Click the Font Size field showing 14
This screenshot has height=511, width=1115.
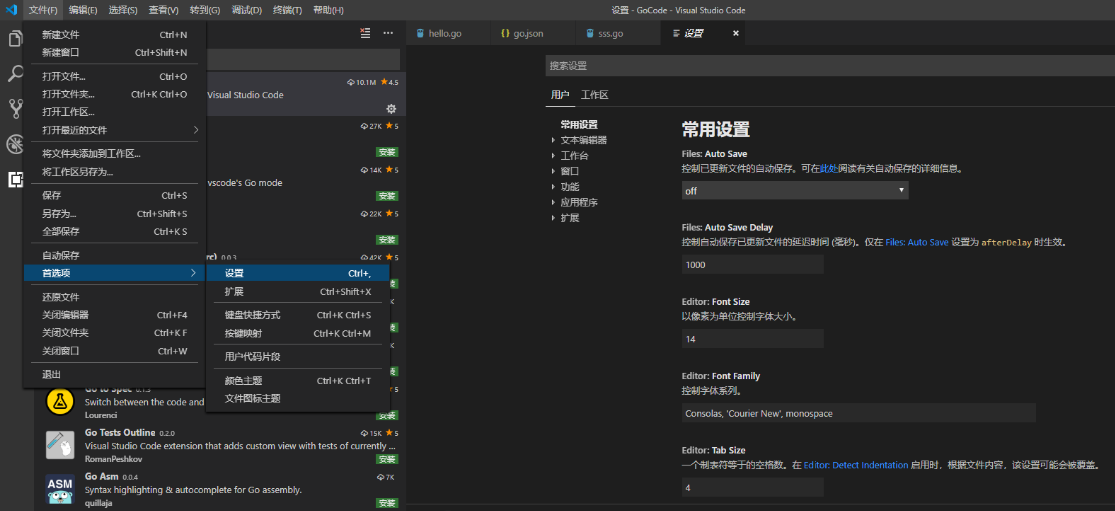[752, 339]
